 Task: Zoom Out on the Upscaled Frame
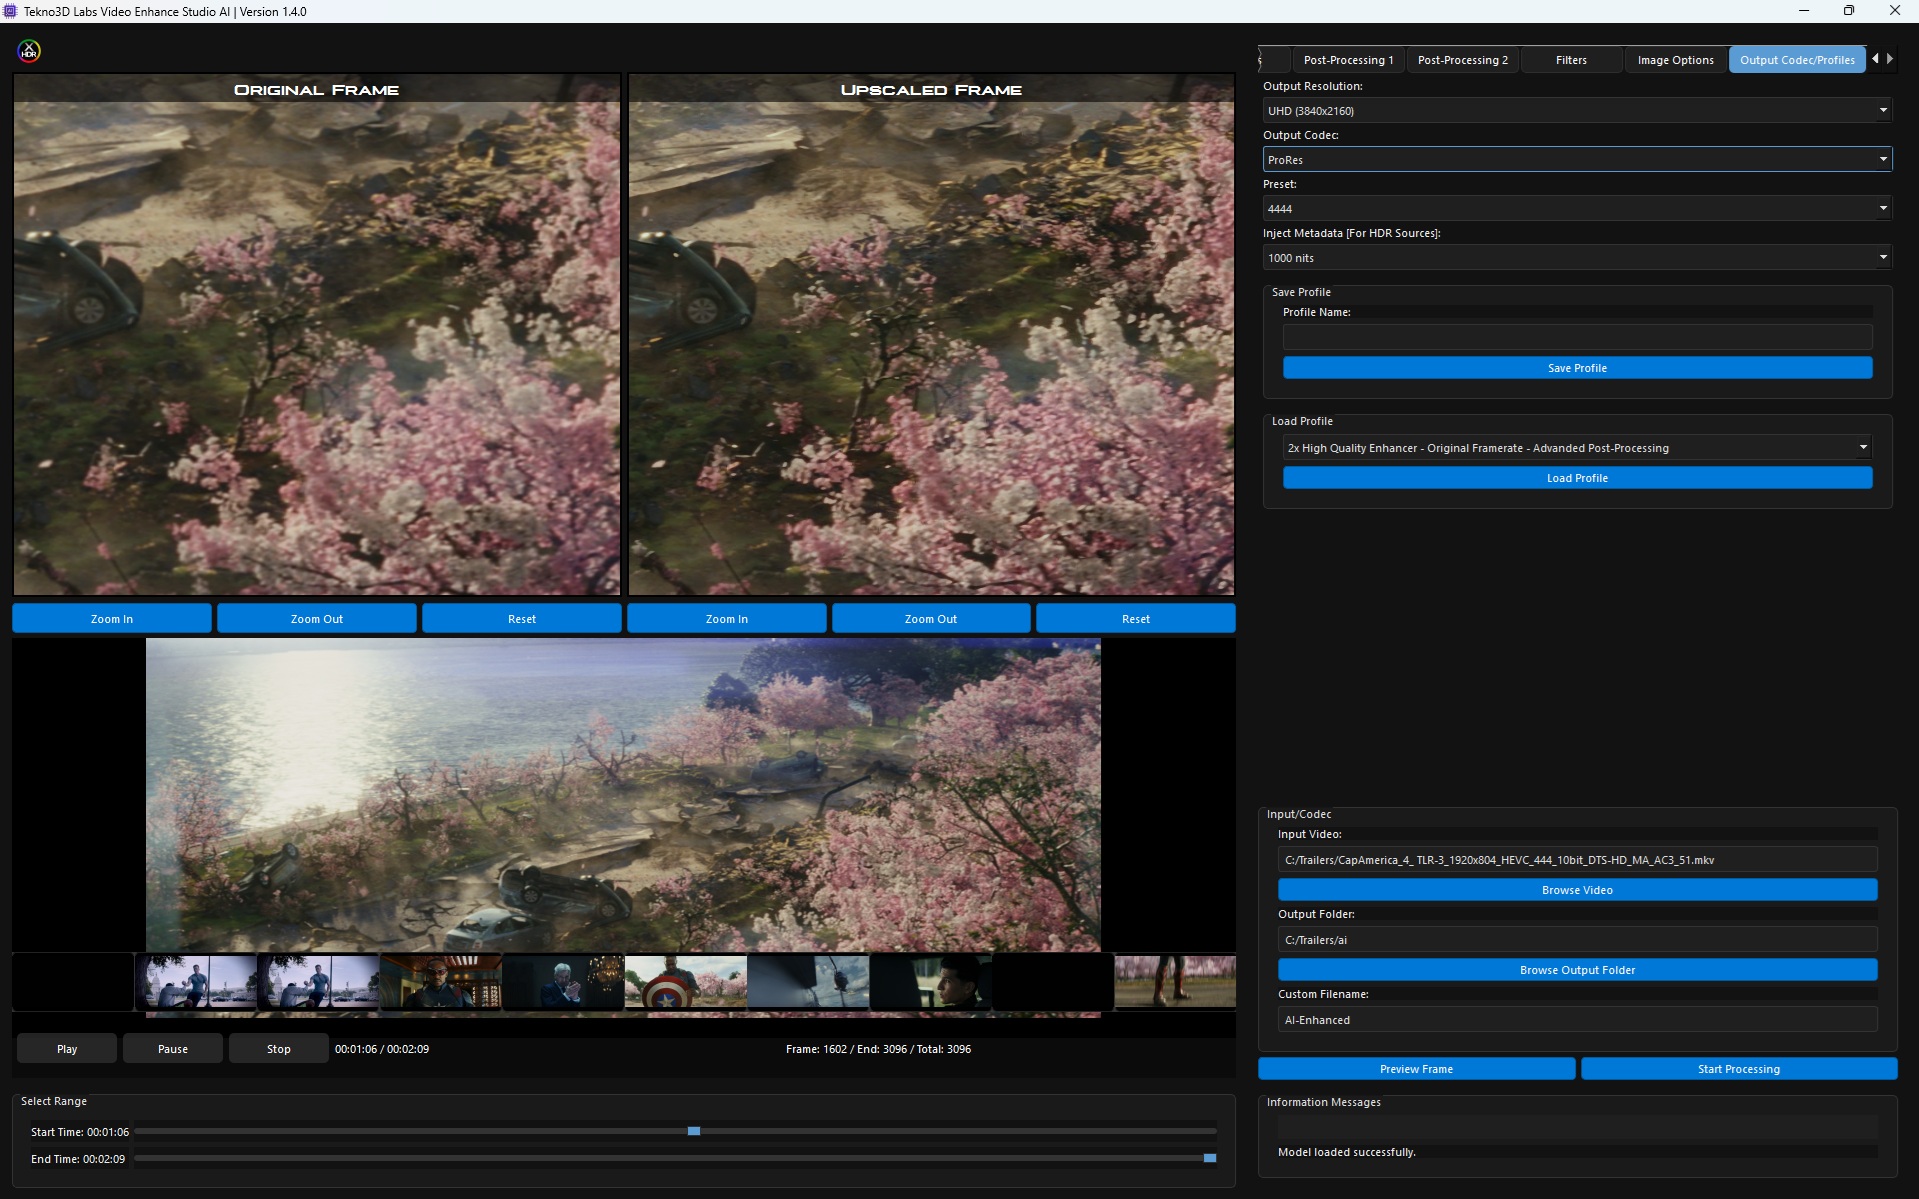click(931, 619)
